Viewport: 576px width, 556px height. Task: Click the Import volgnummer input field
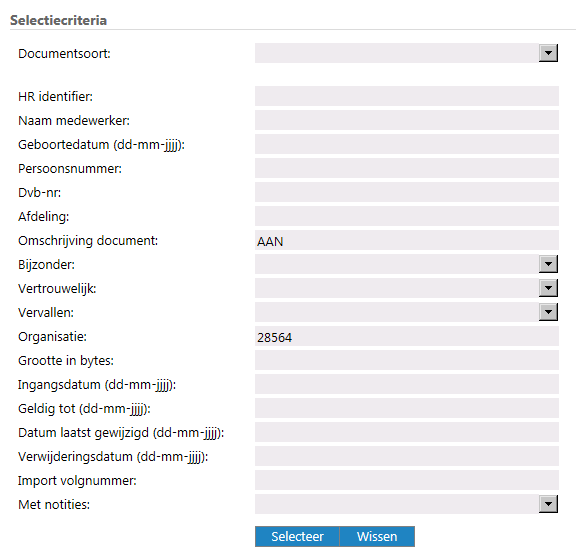407,480
